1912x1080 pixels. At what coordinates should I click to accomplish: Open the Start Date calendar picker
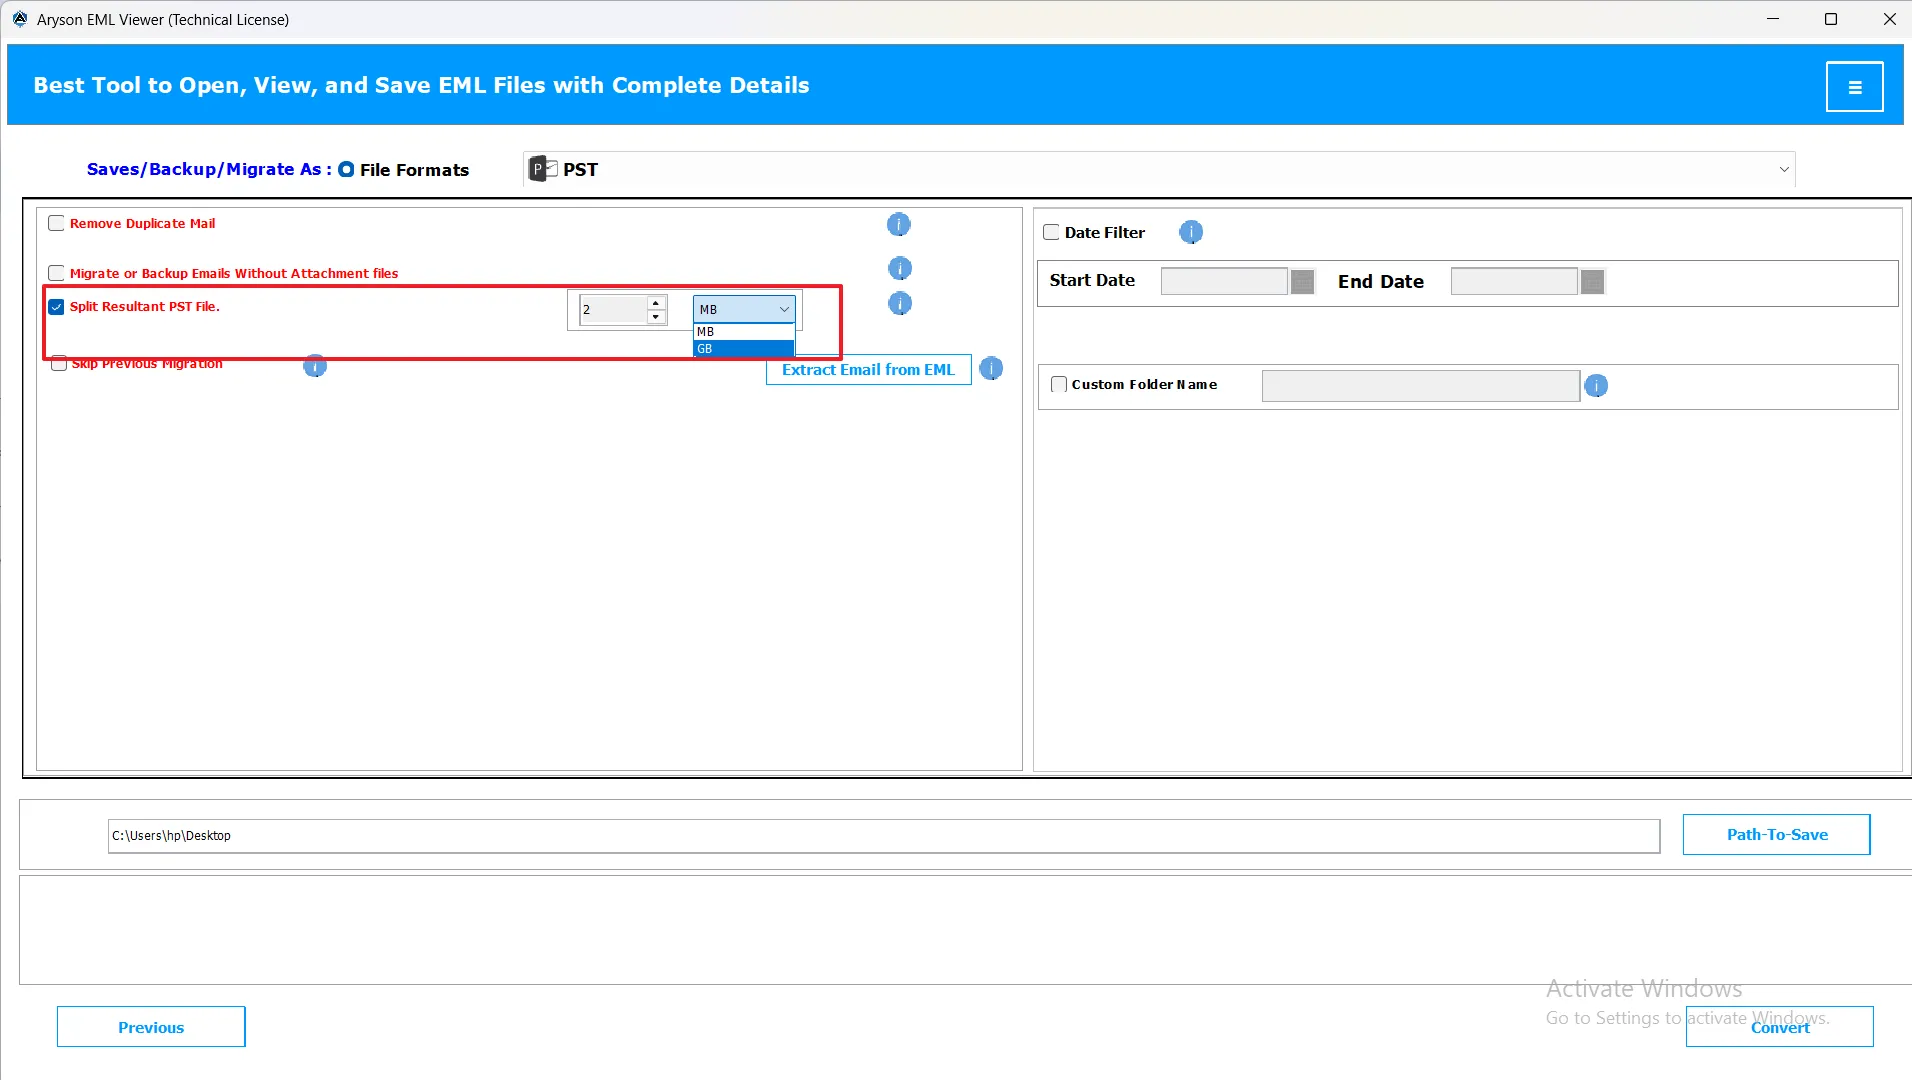(x=1302, y=282)
